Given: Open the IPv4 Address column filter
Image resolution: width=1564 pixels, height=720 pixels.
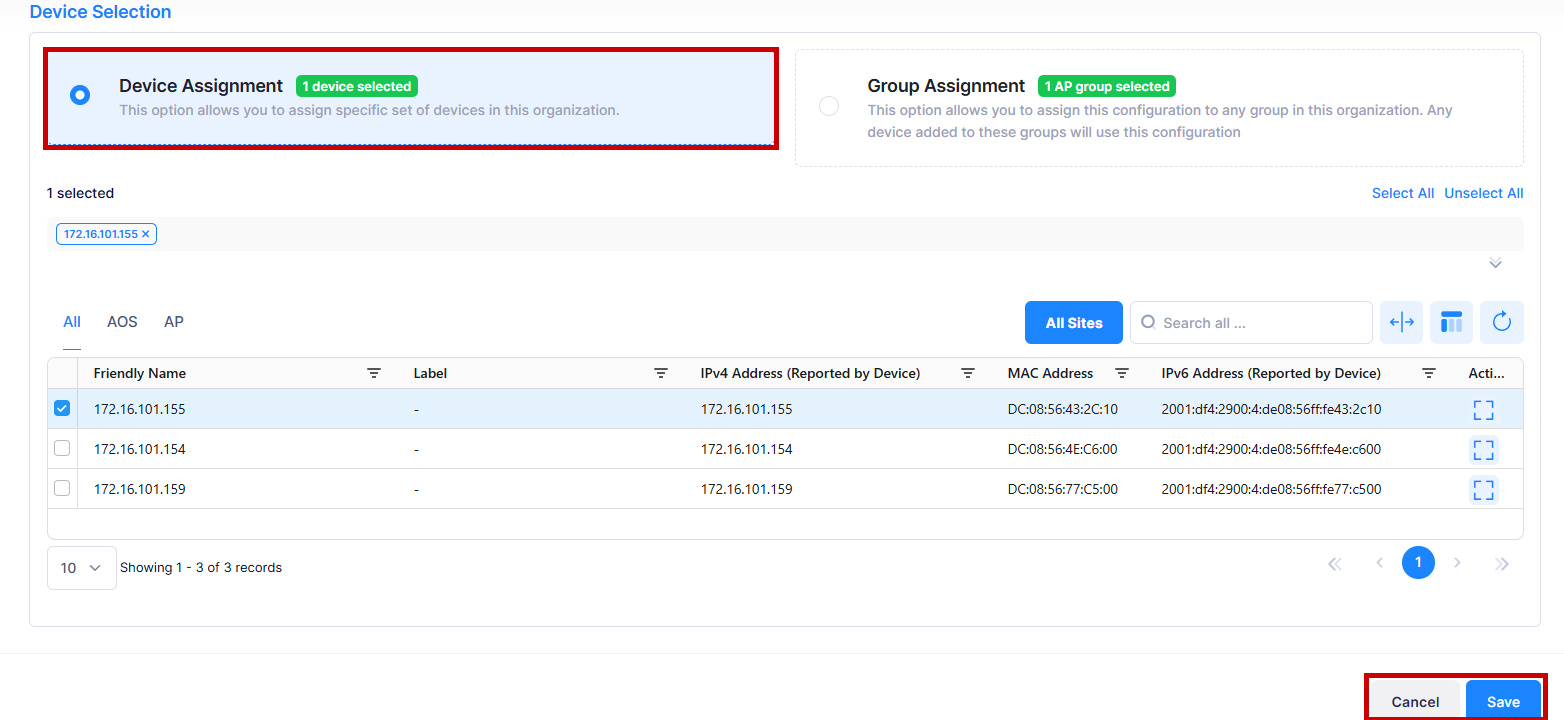Looking at the screenshot, I should (x=968, y=372).
